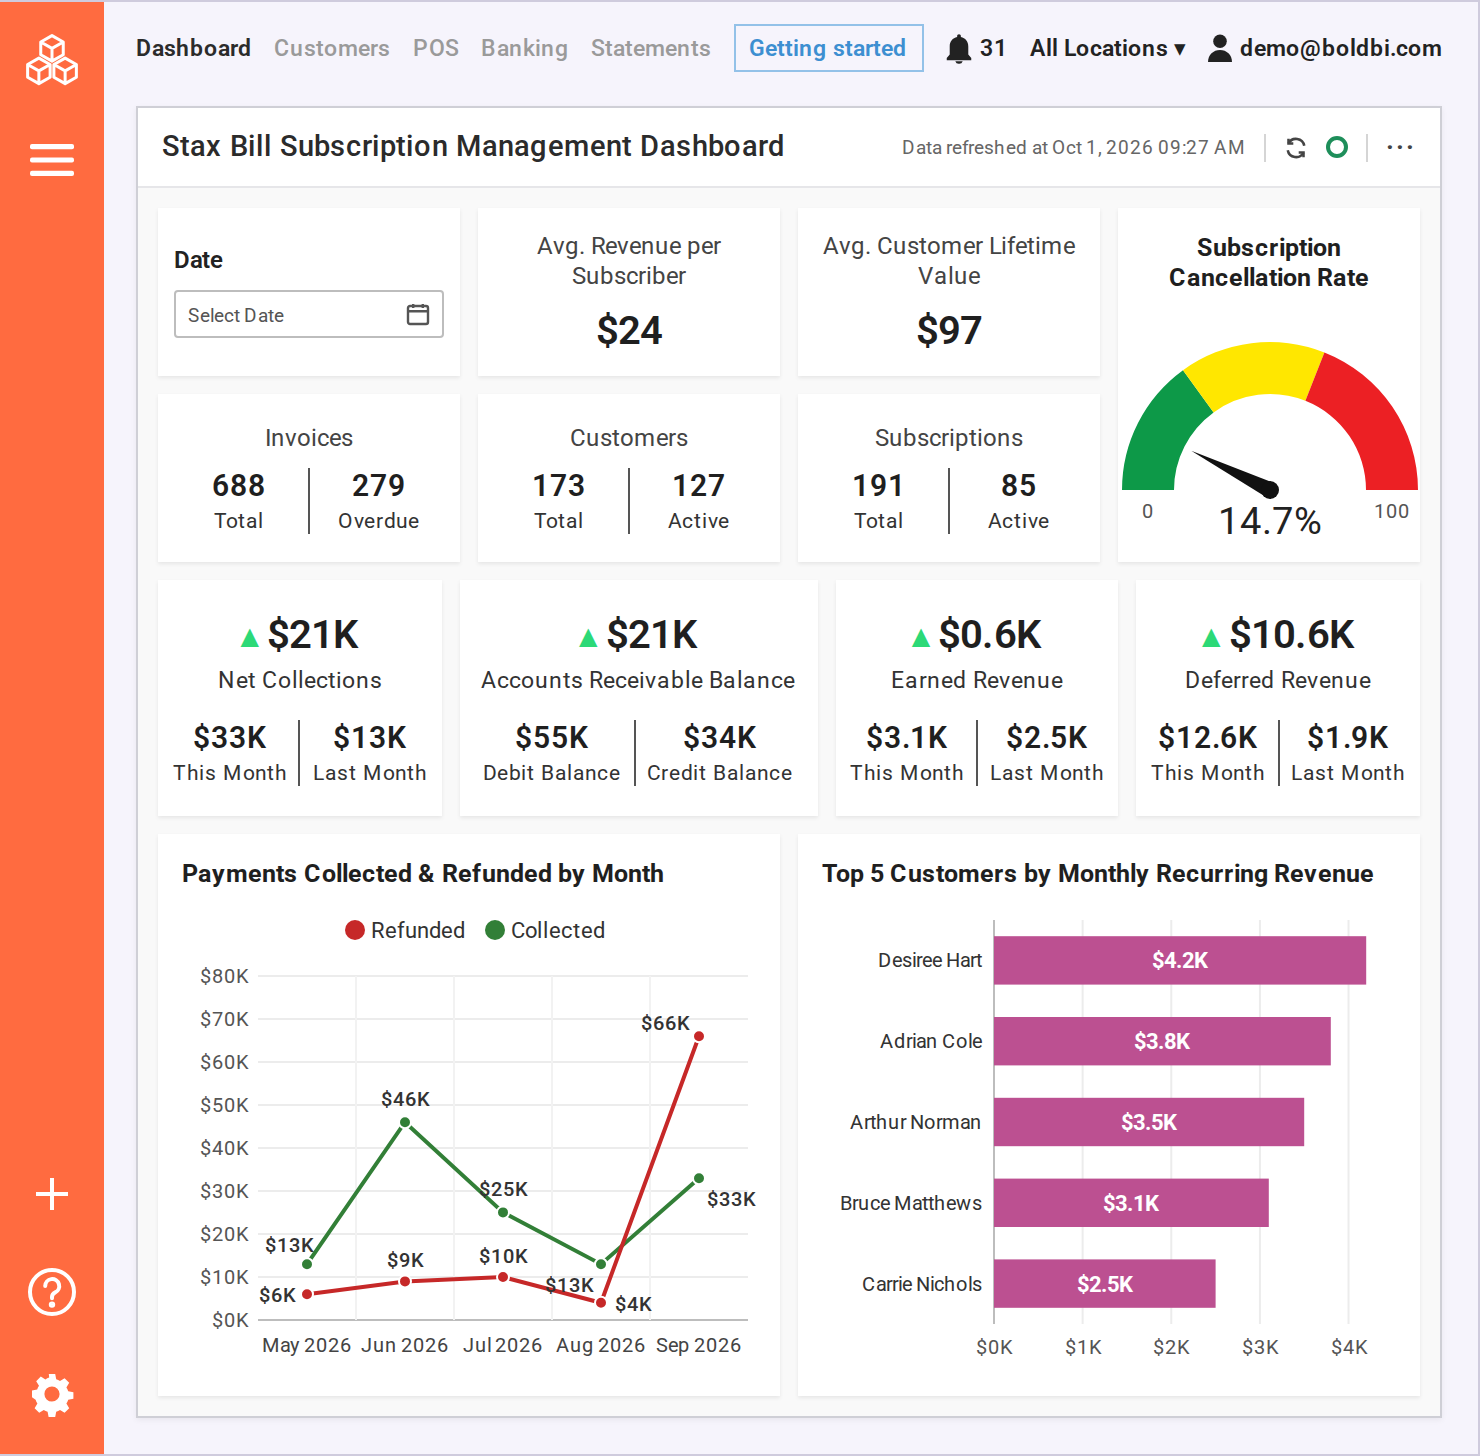
Task: Click the user profile avatar icon
Action: (x=1220, y=48)
